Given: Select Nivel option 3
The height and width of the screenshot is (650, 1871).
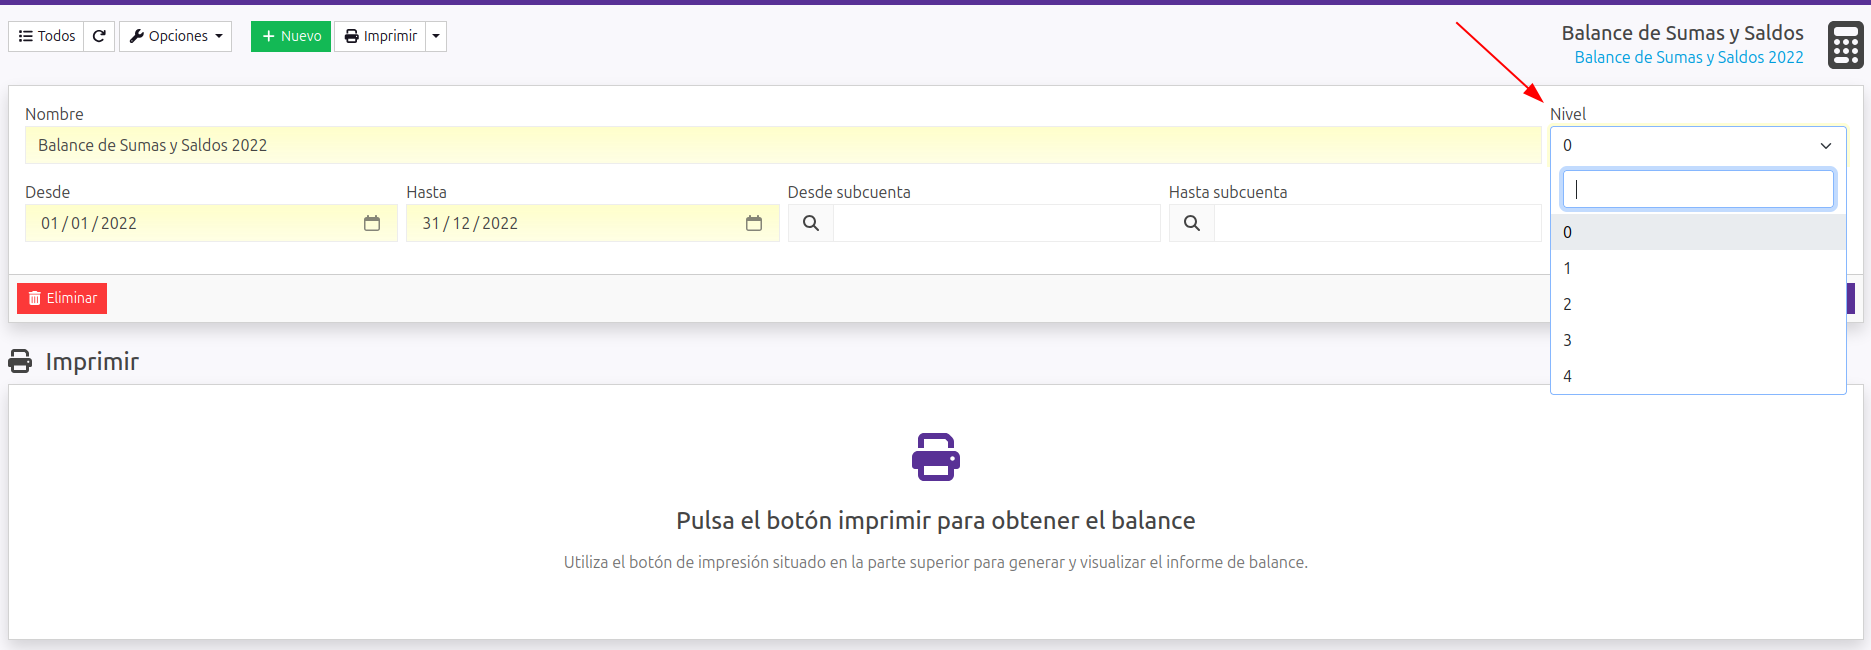Looking at the screenshot, I should pos(1698,340).
